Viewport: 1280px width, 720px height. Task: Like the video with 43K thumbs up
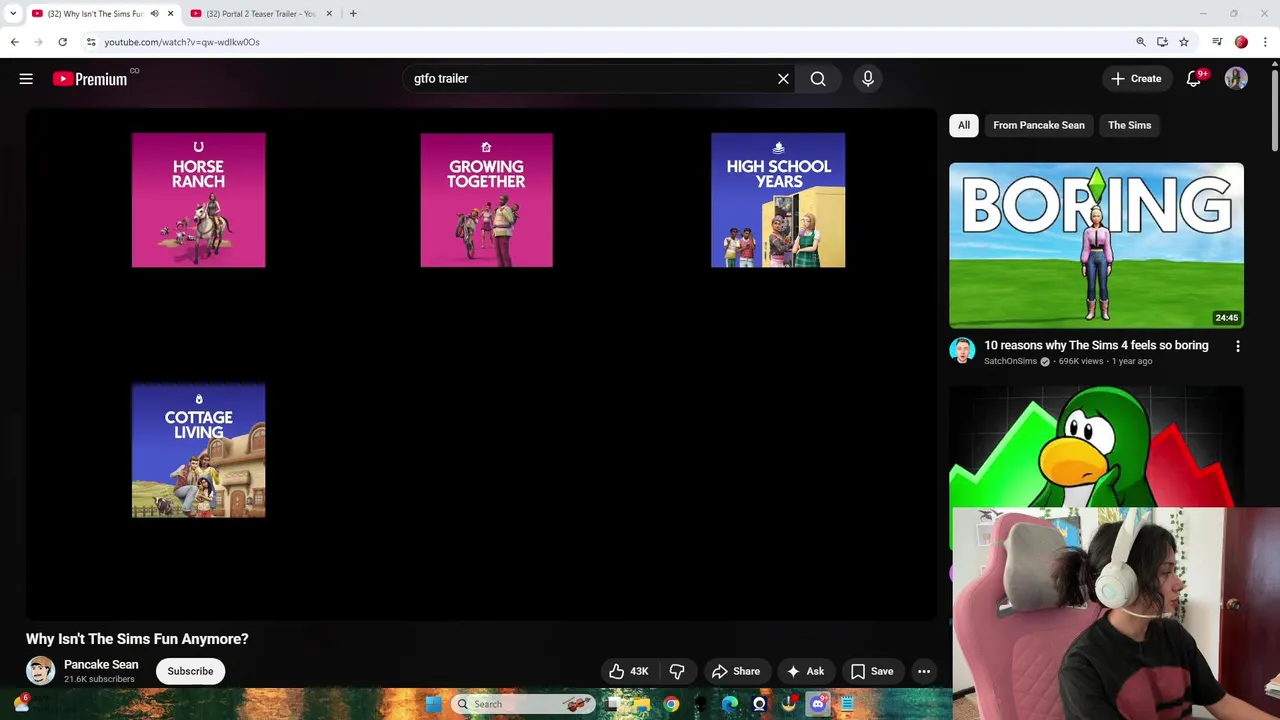click(628, 671)
